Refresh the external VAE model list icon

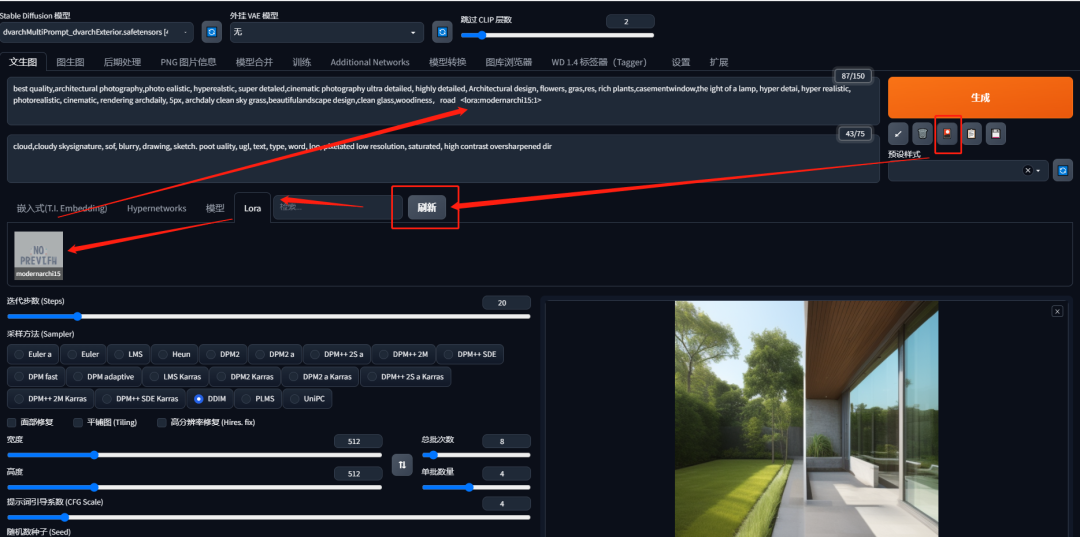442,32
